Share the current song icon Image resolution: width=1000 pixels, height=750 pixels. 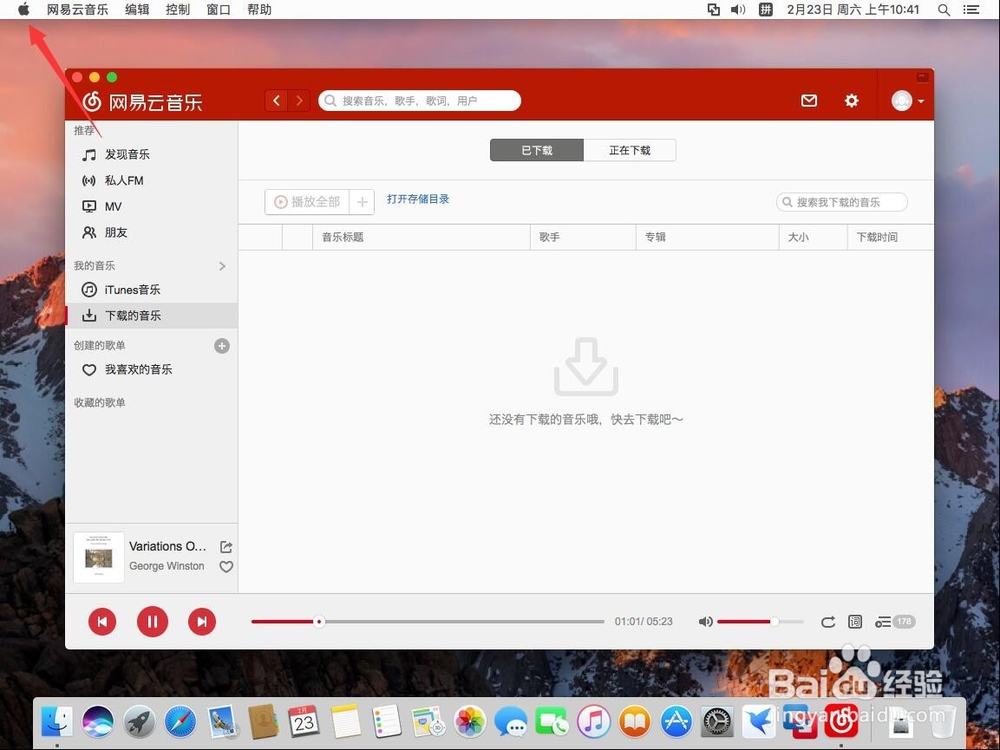pyautogui.click(x=226, y=547)
